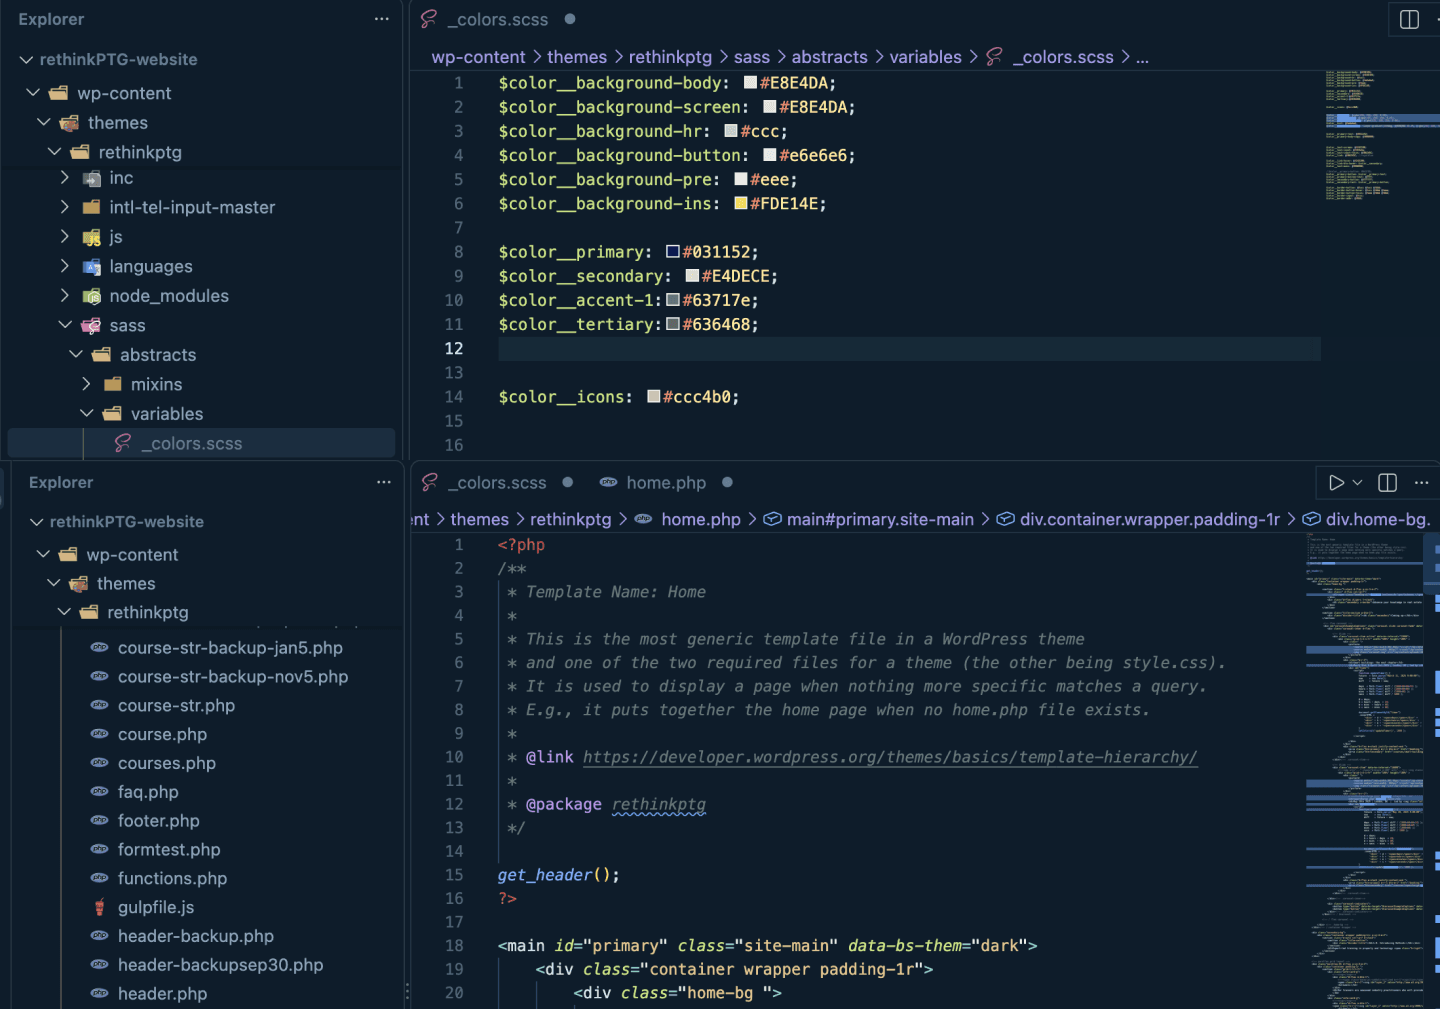Open header-backupsep30.php in the file tree
This screenshot has width=1440, height=1009.
pyautogui.click(x=220, y=965)
